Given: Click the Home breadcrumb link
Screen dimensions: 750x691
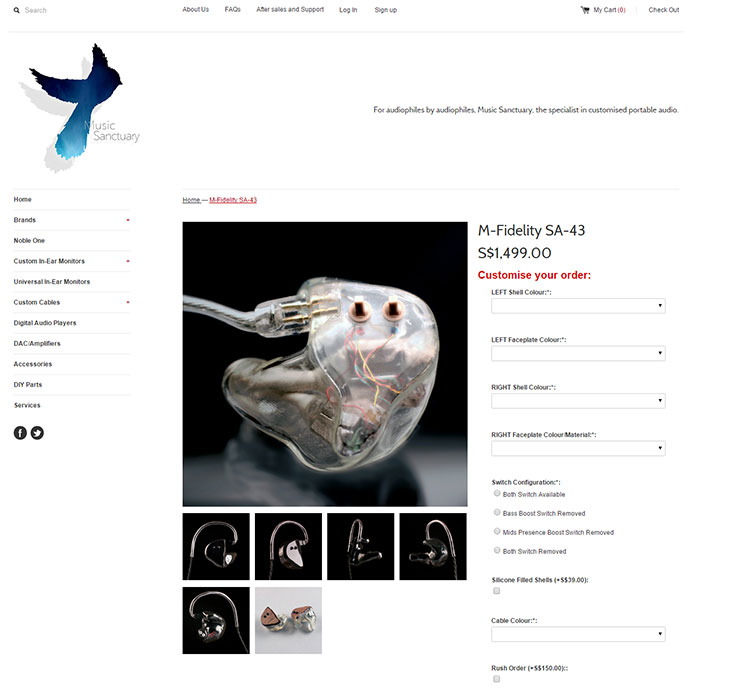Looking at the screenshot, I should [191, 200].
